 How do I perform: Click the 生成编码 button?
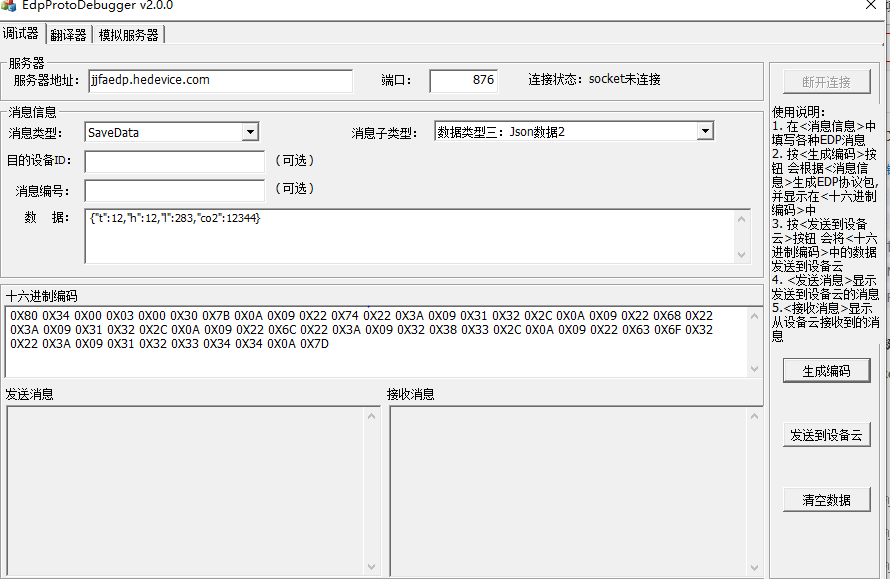point(826,371)
